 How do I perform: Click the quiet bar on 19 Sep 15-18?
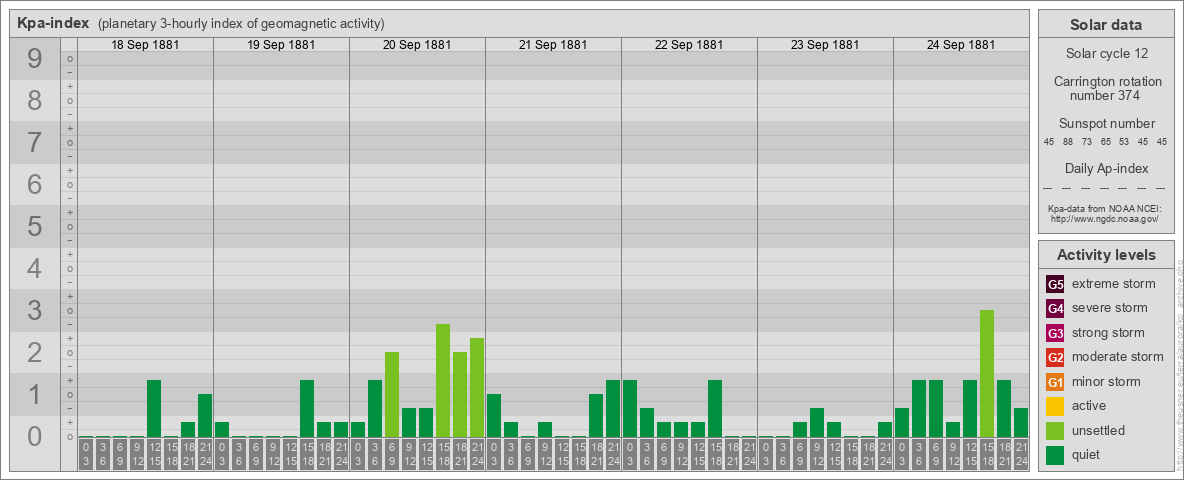[307, 408]
